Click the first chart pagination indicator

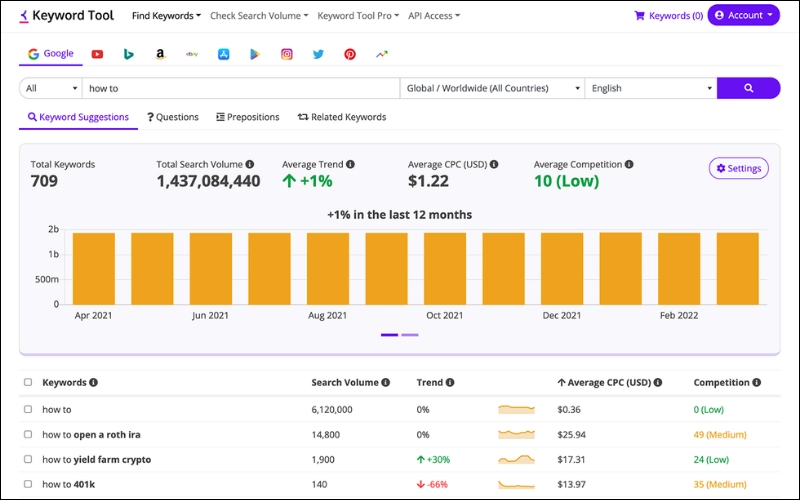tap(389, 335)
